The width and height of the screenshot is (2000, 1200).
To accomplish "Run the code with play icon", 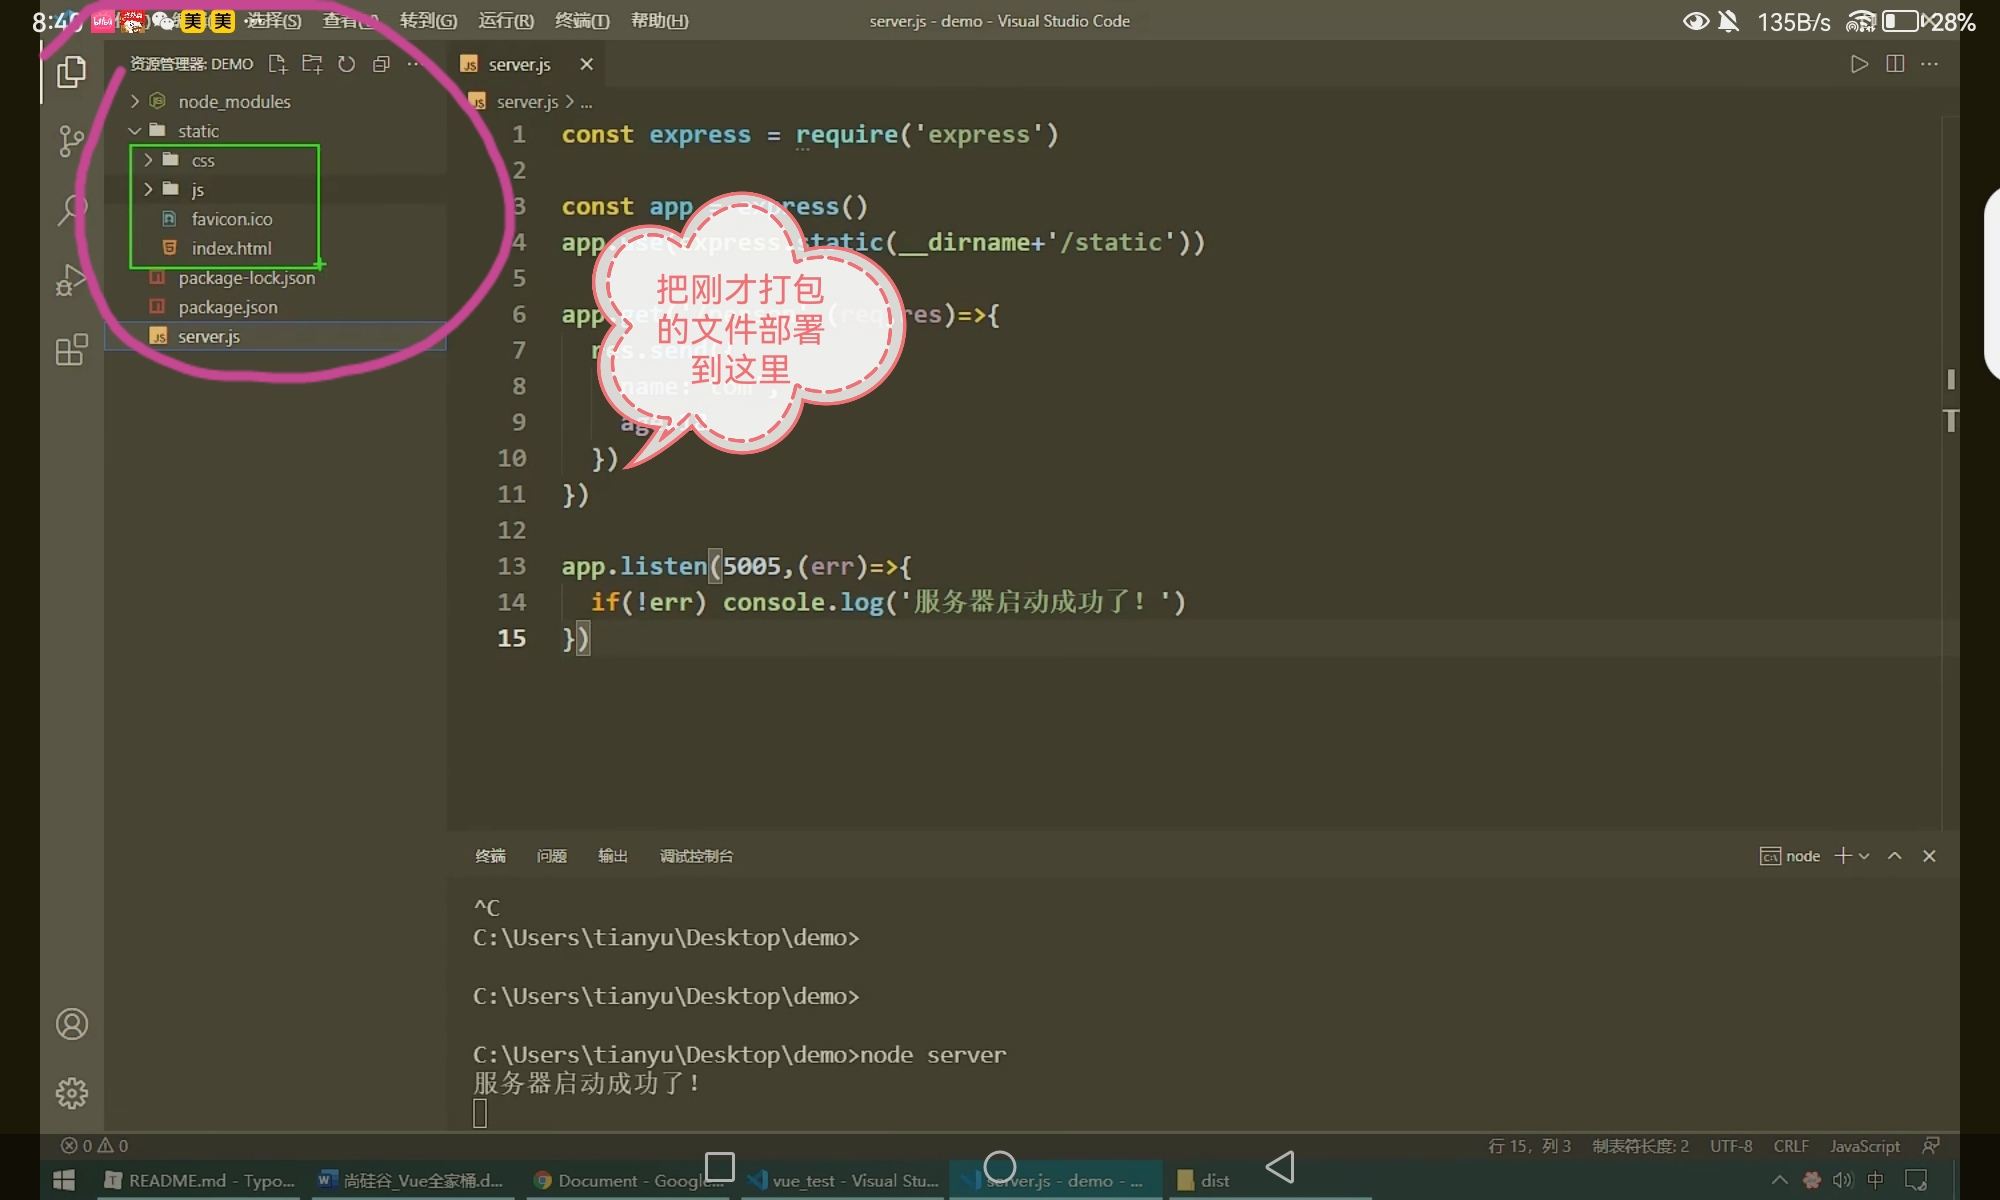I will tap(1858, 64).
